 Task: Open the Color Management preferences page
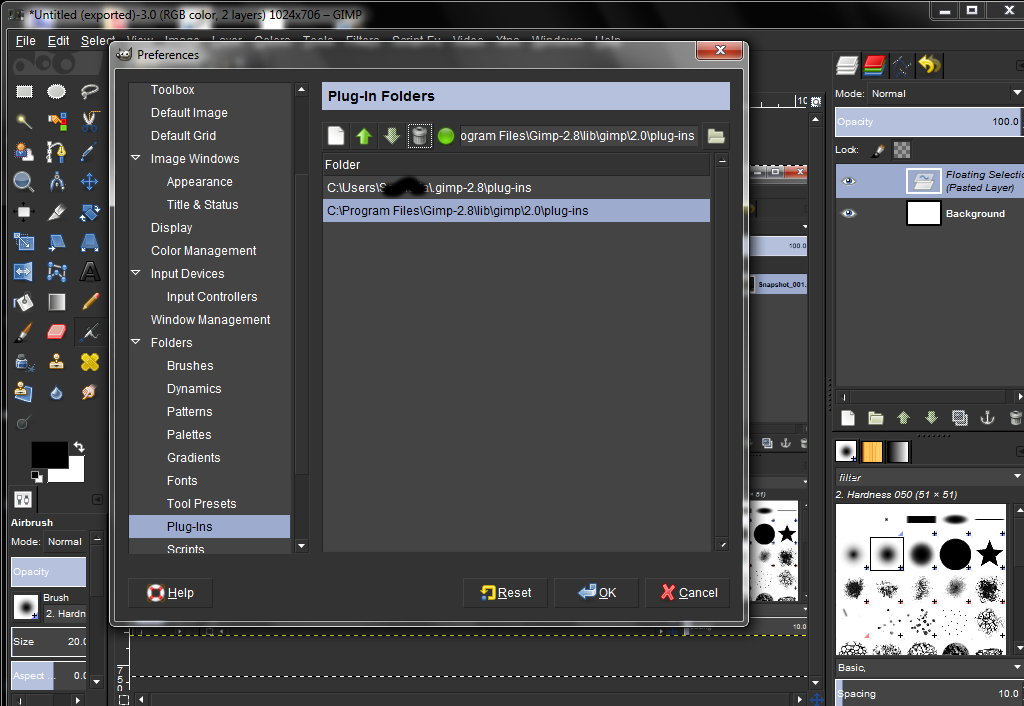click(x=203, y=250)
